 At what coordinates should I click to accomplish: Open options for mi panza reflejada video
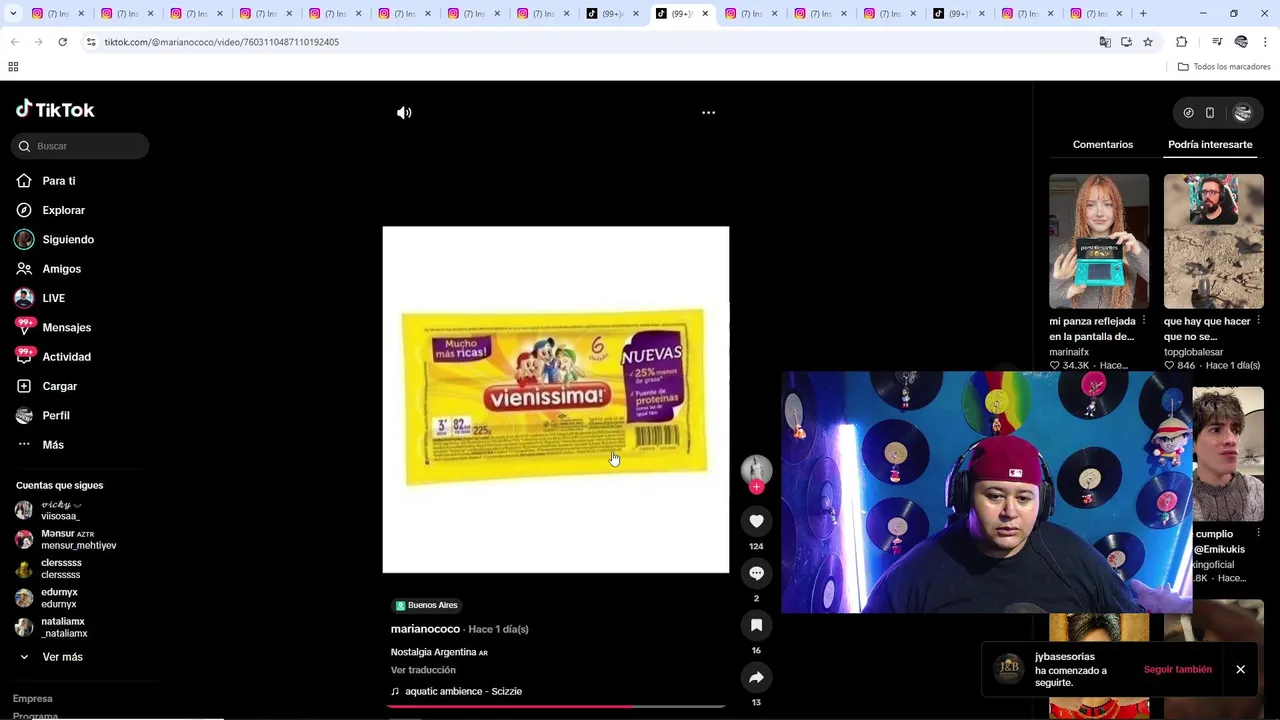coord(1143,321)
